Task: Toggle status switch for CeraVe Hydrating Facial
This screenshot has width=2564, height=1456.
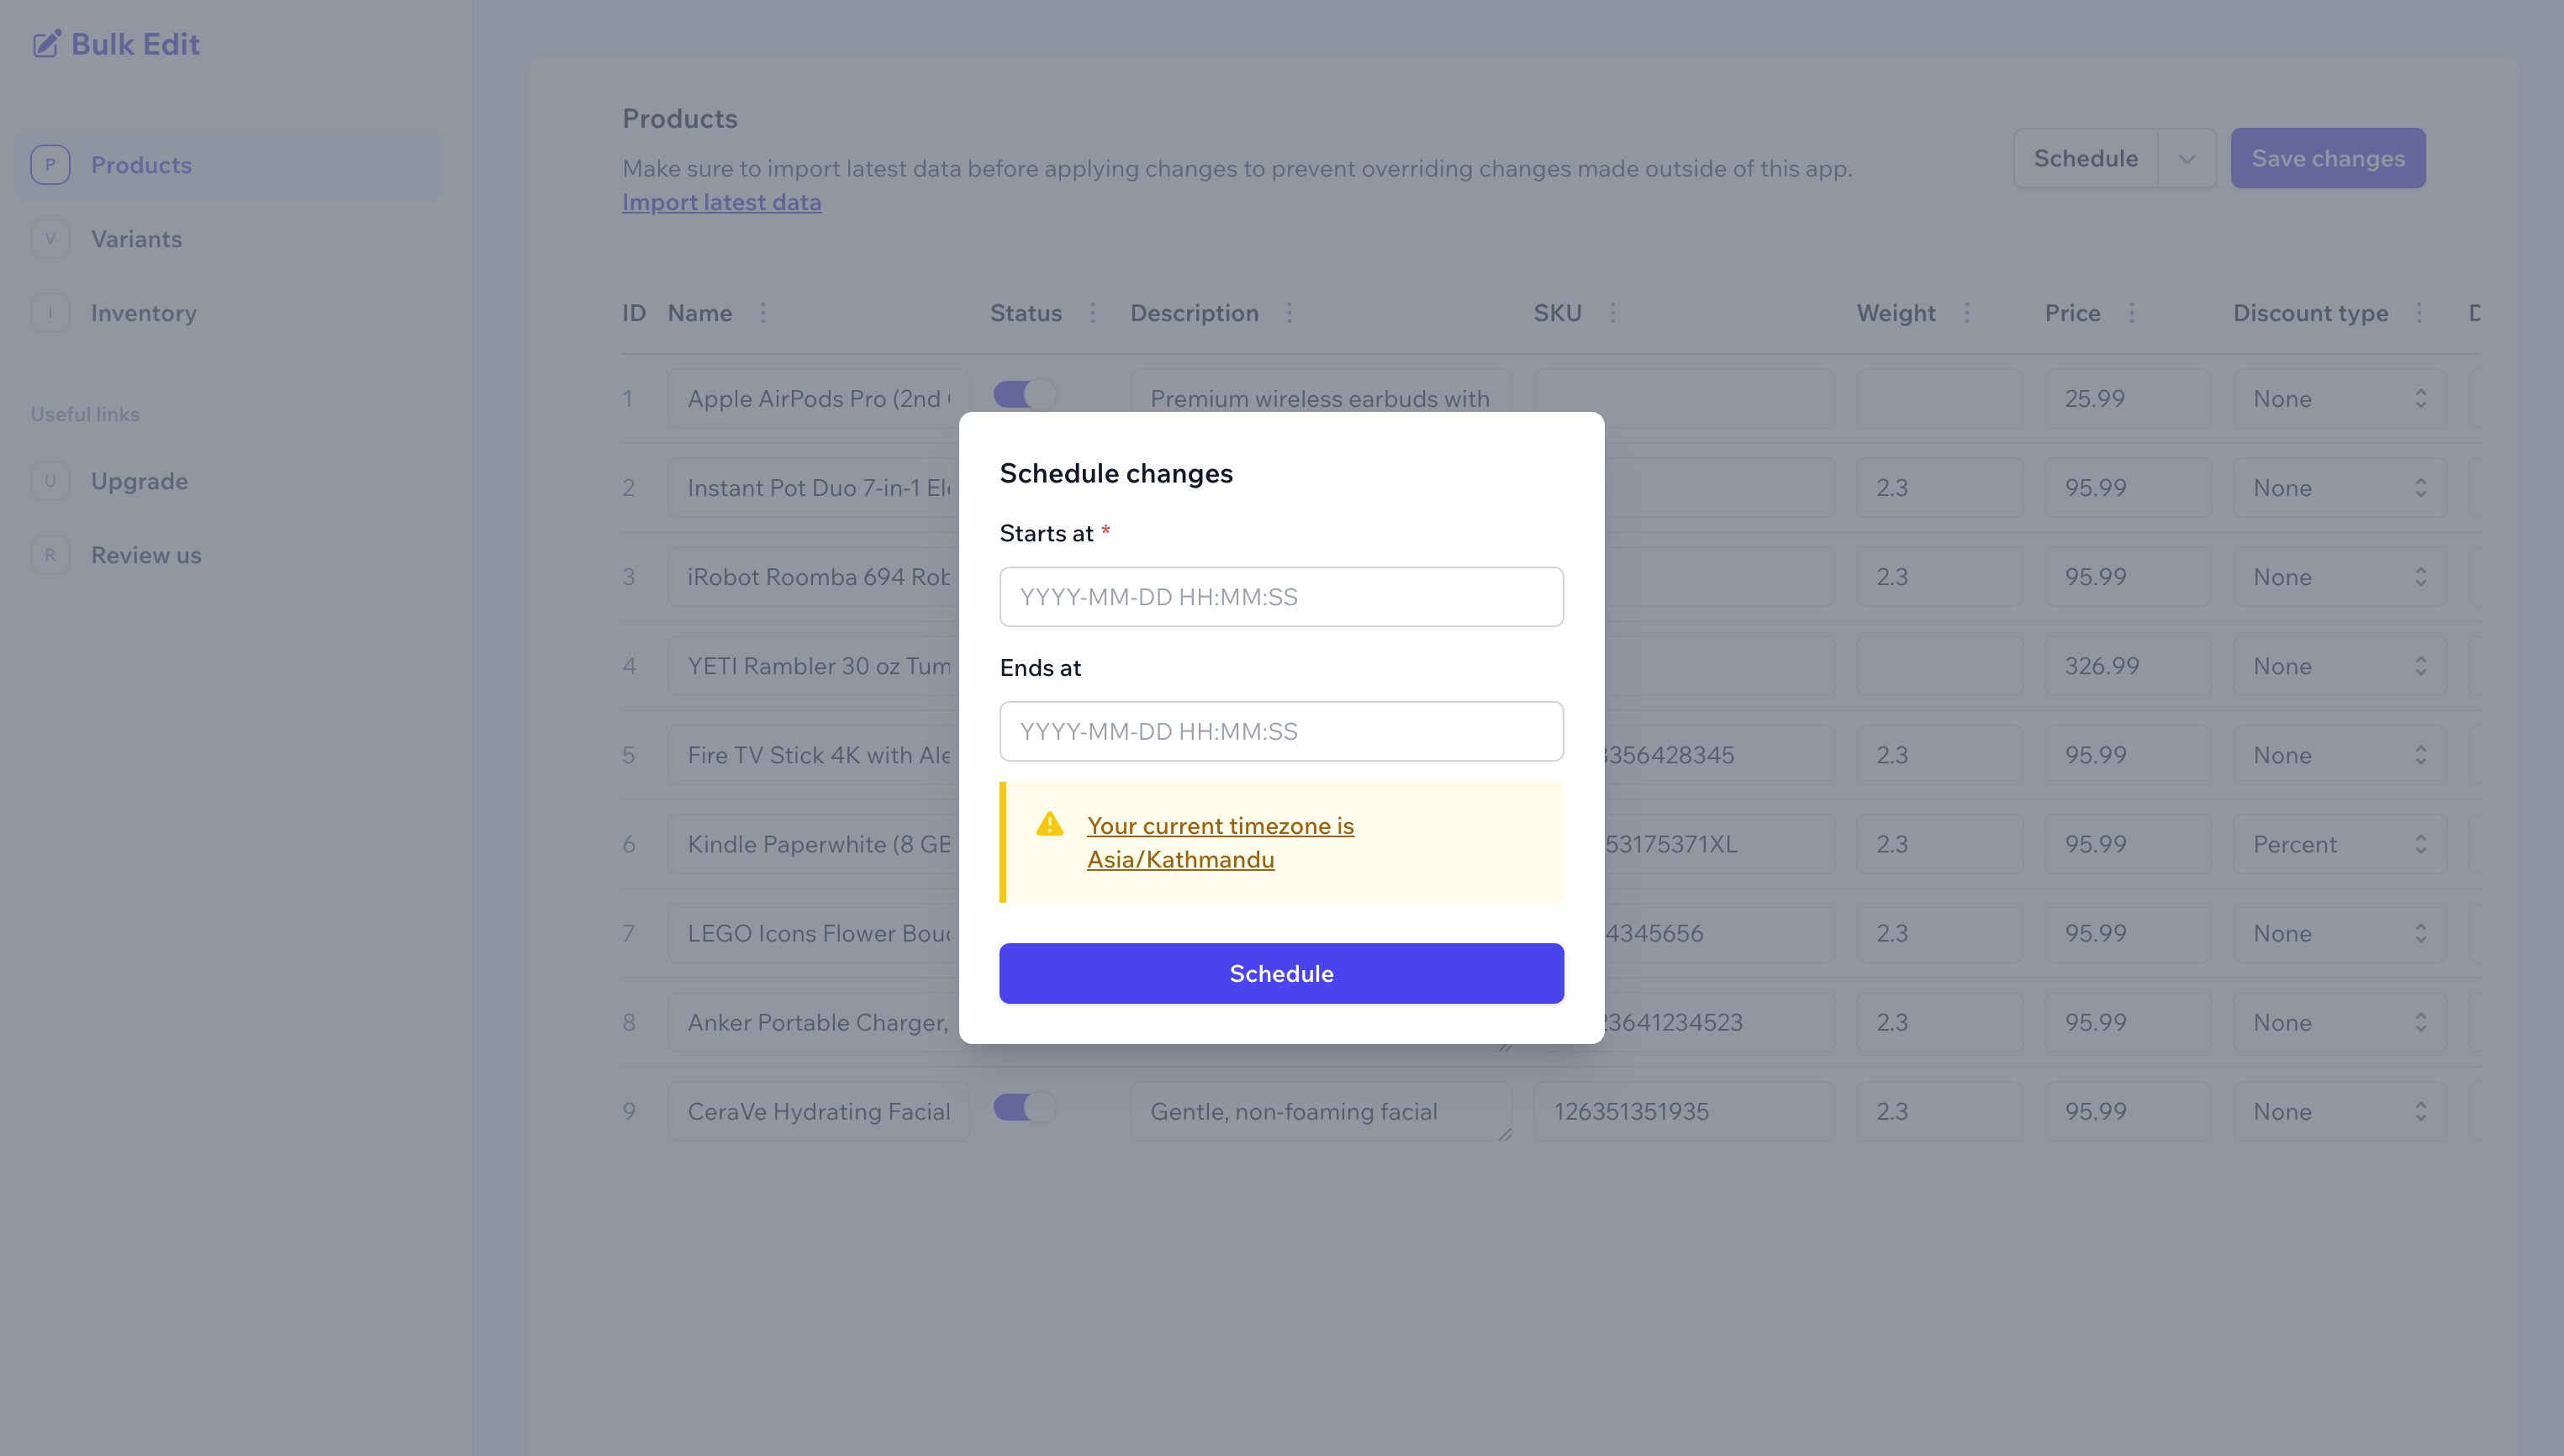Action: pyautogui.click(x=1024, y=1108)
